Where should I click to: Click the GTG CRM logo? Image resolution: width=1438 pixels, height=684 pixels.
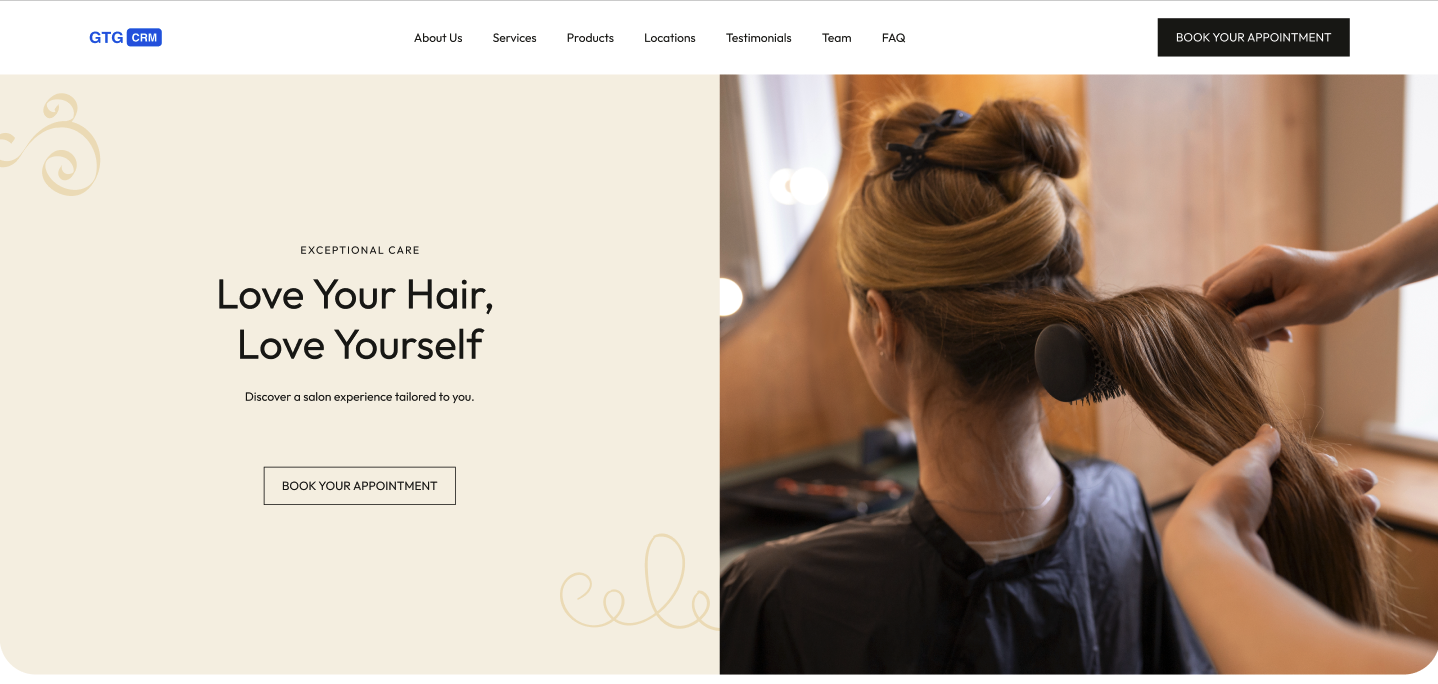pos(125,37)
